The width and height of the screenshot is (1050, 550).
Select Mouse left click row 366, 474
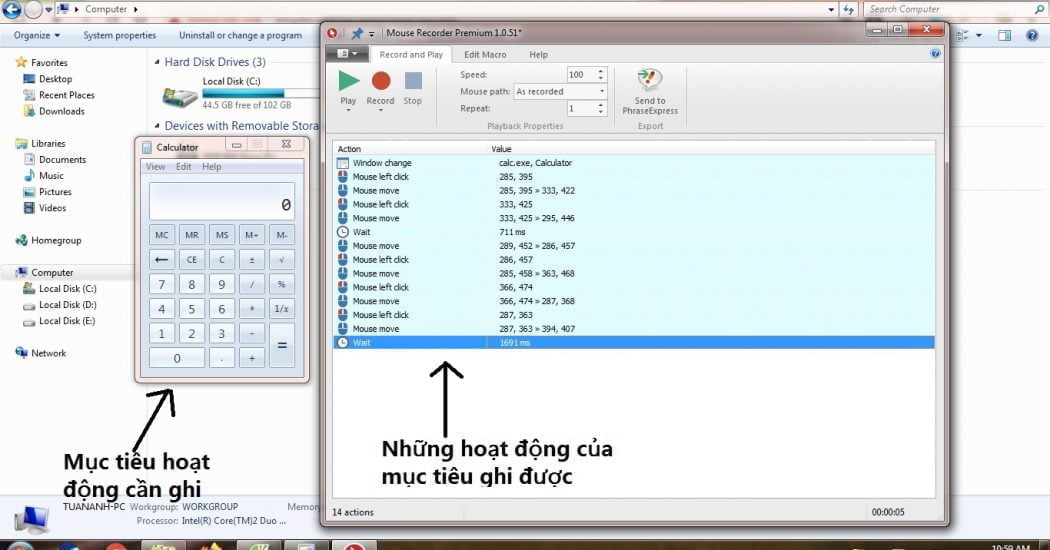point(633,287)
